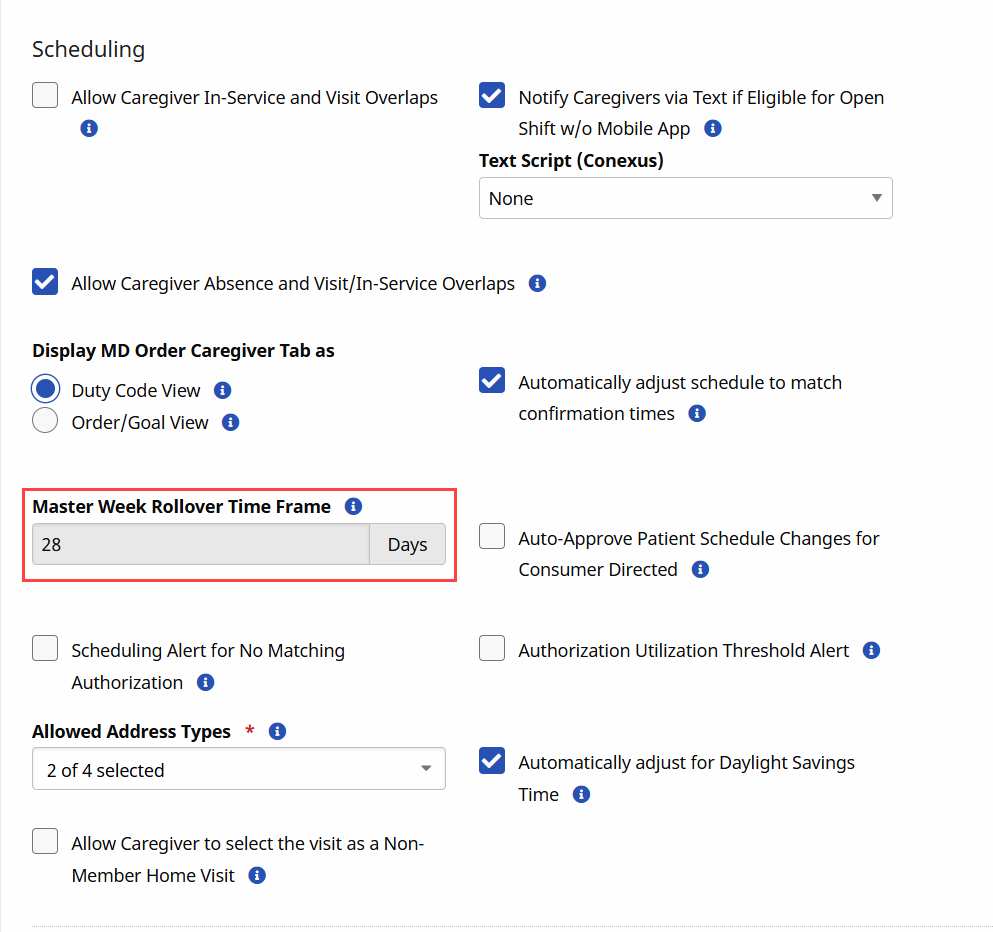
Task: Enable Allow Caregiver In-Service and Visit Overlaps
Action: [x=45, y=96]
